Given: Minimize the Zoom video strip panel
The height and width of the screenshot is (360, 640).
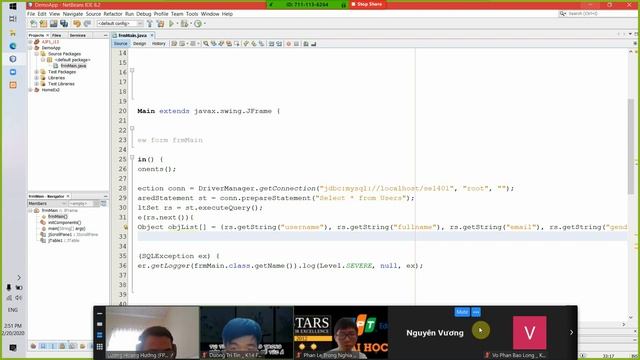Looking at the screenshot, I should [100, 313].
